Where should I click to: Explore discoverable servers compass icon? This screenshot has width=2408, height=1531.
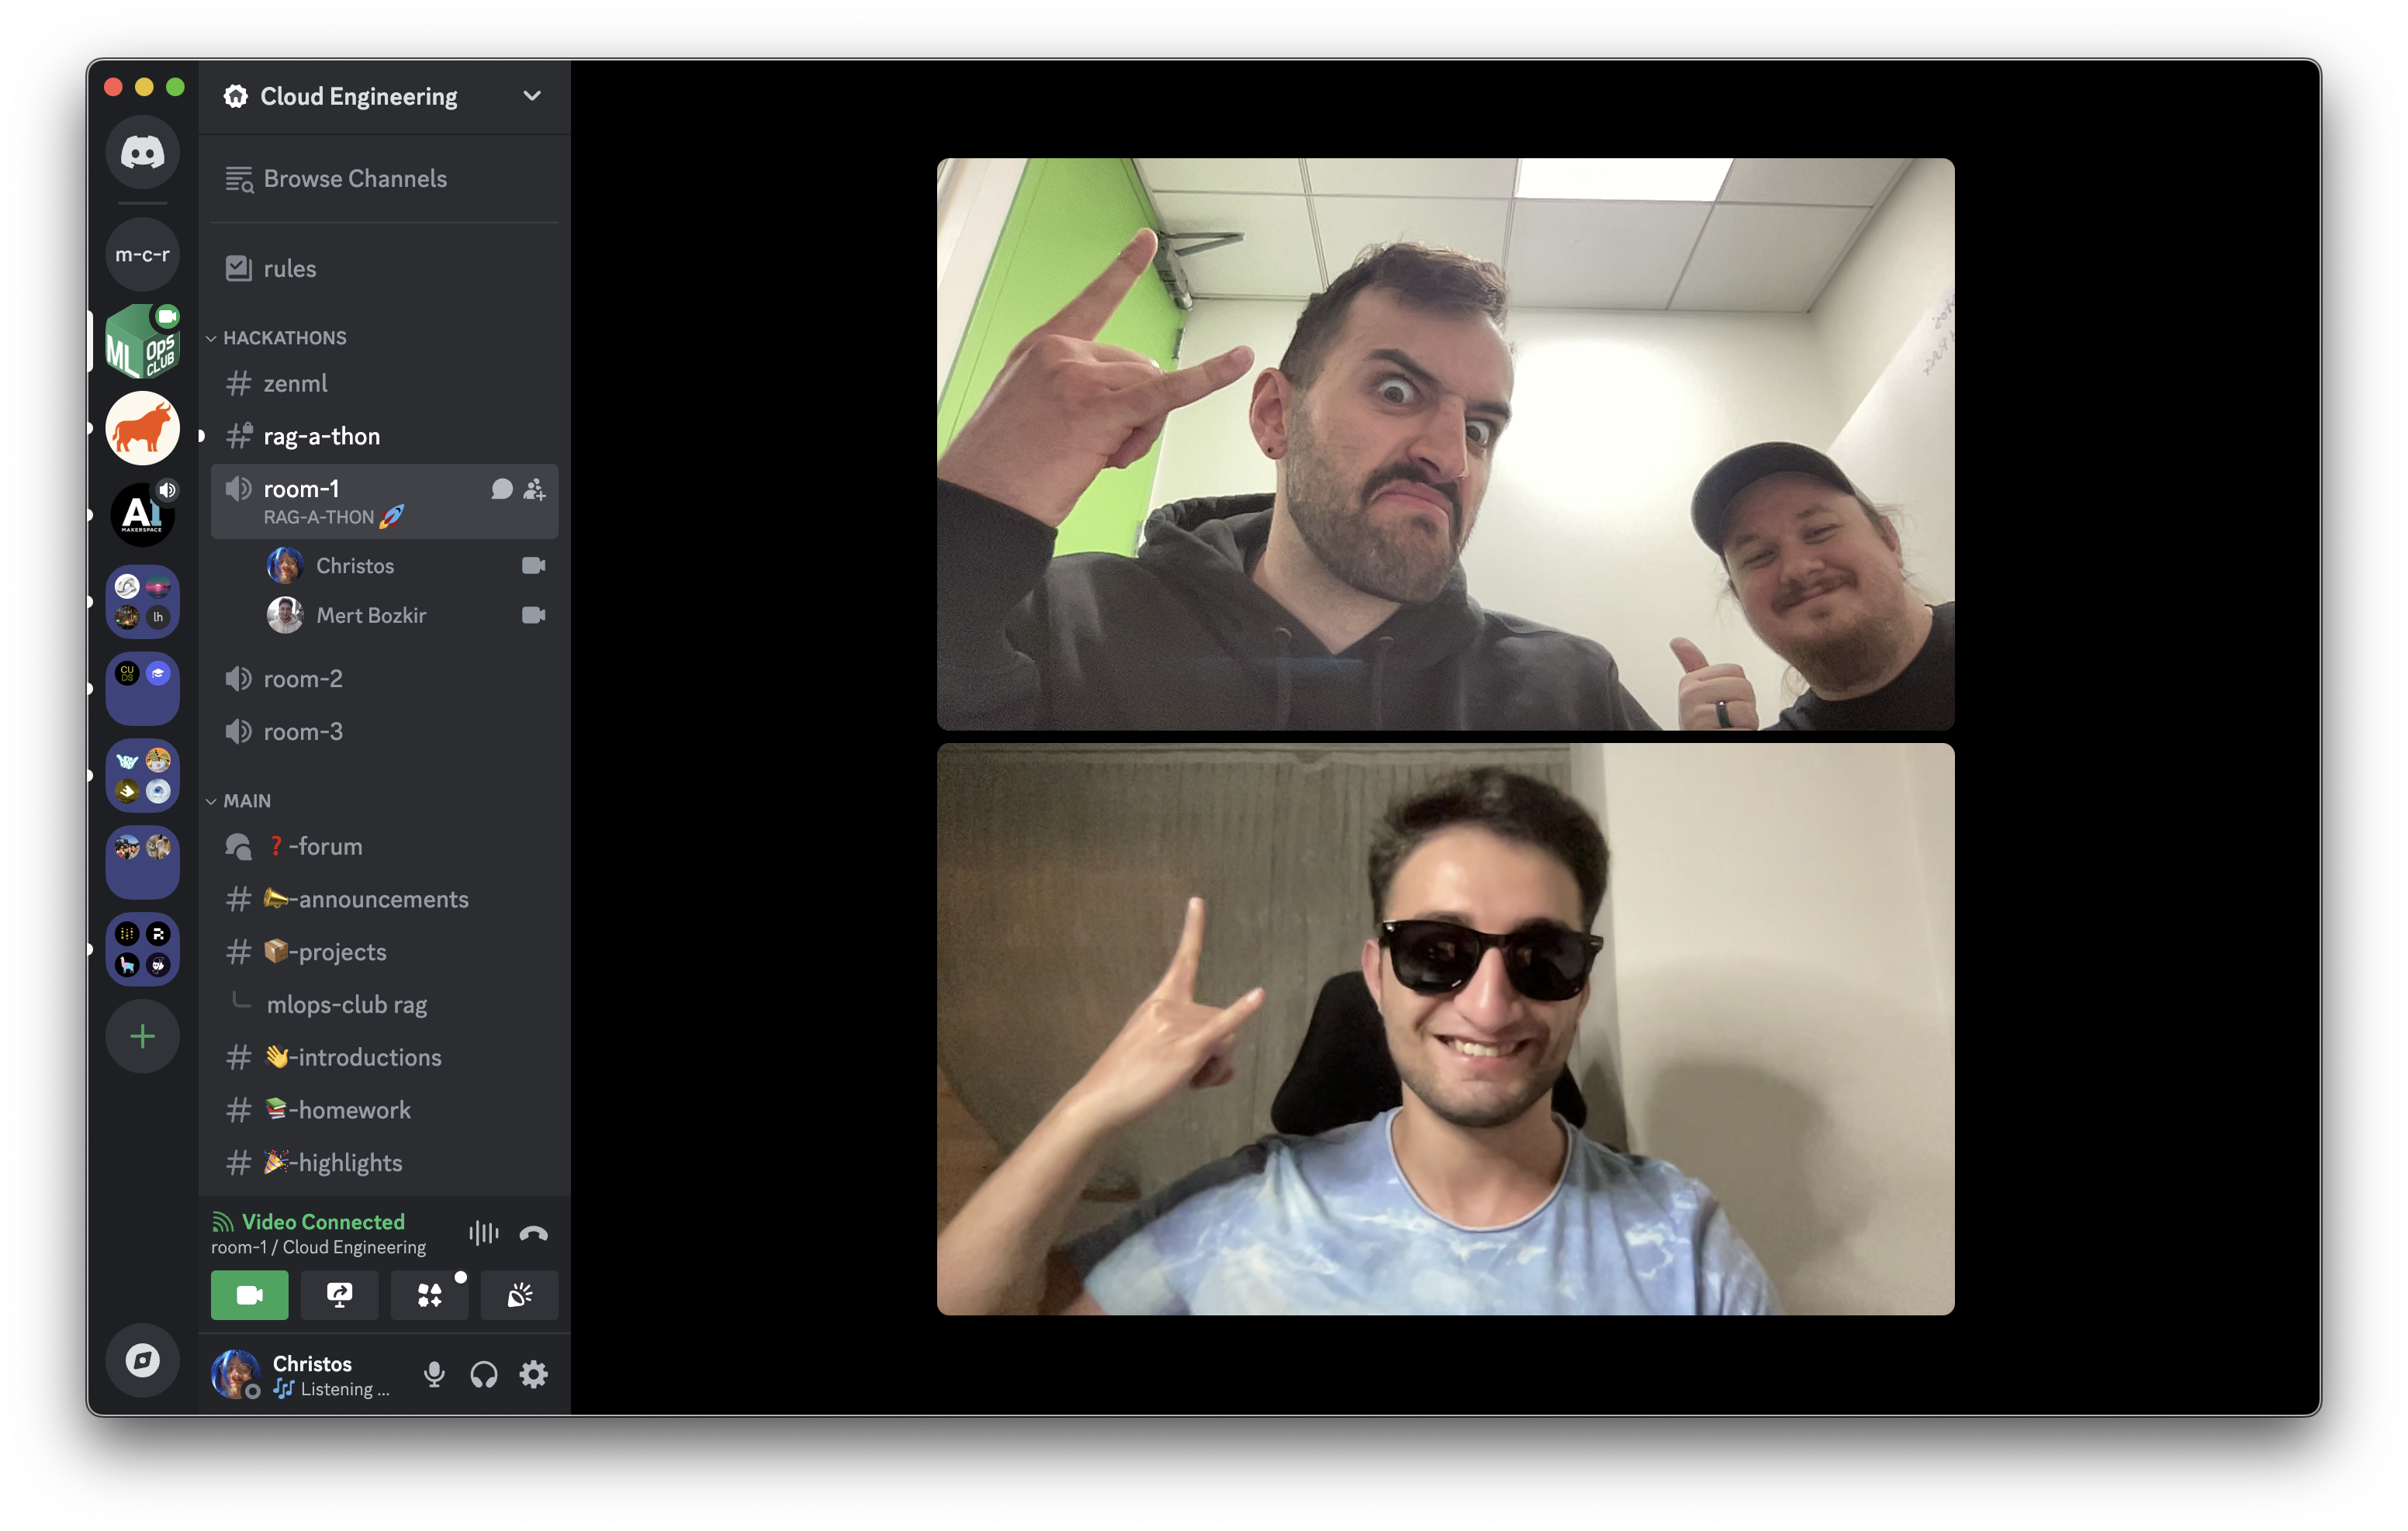click(x=142, y=1360)
